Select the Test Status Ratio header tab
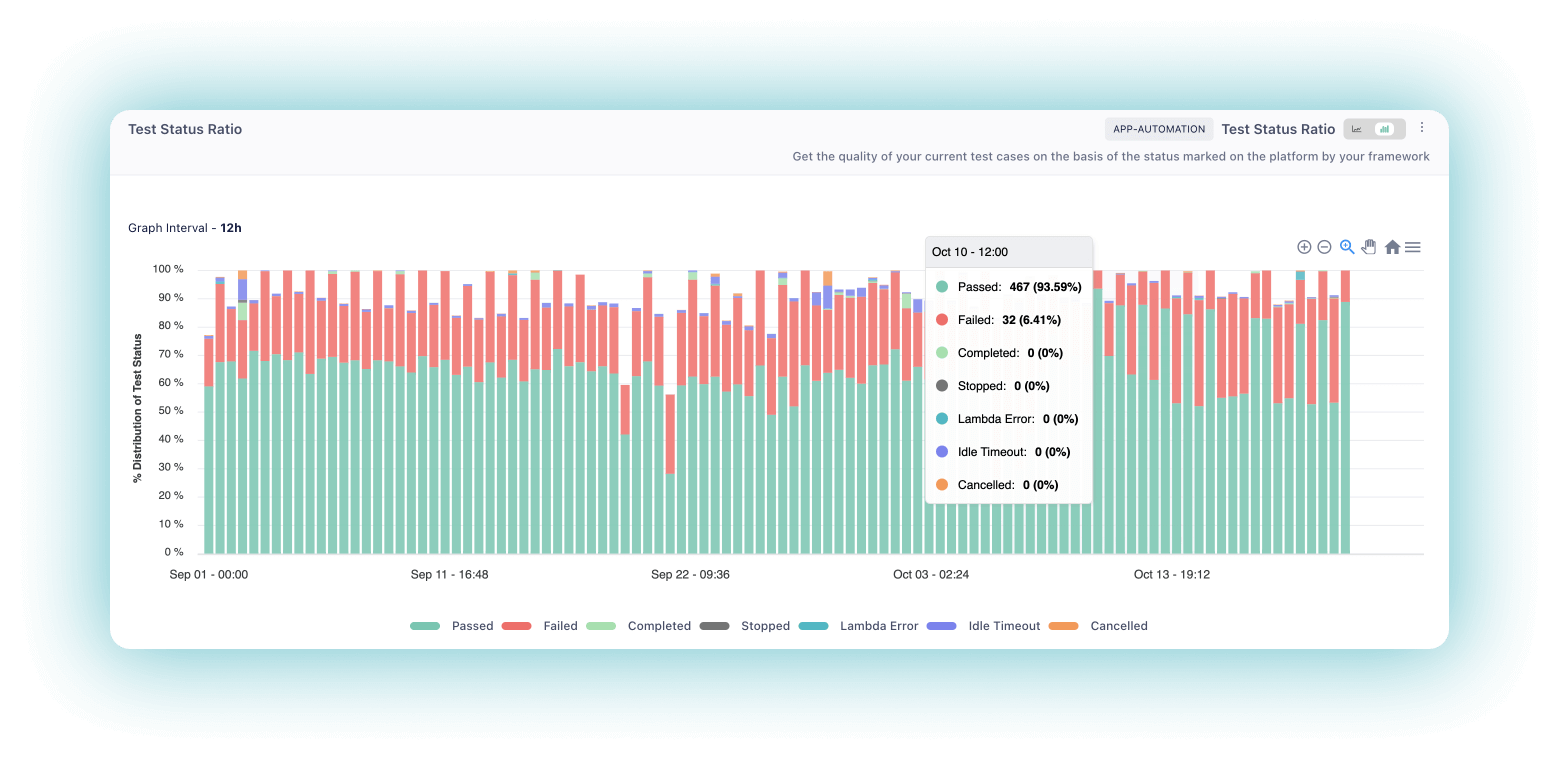 point(1278,129)
